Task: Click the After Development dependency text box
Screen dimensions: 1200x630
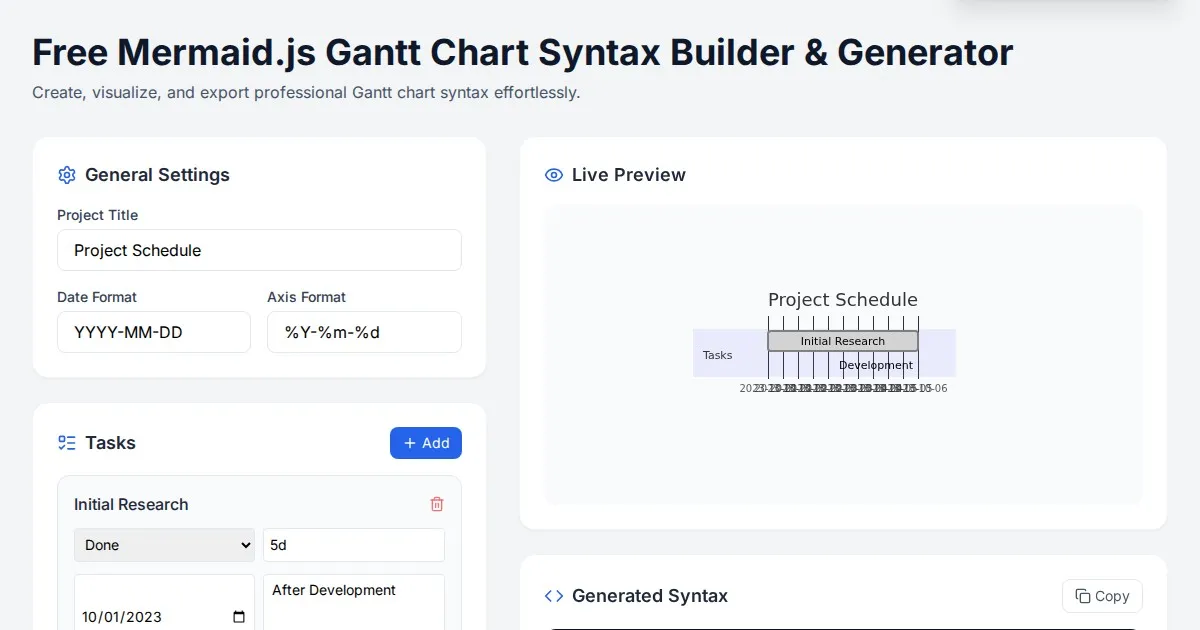Action: tap(354, 600)
